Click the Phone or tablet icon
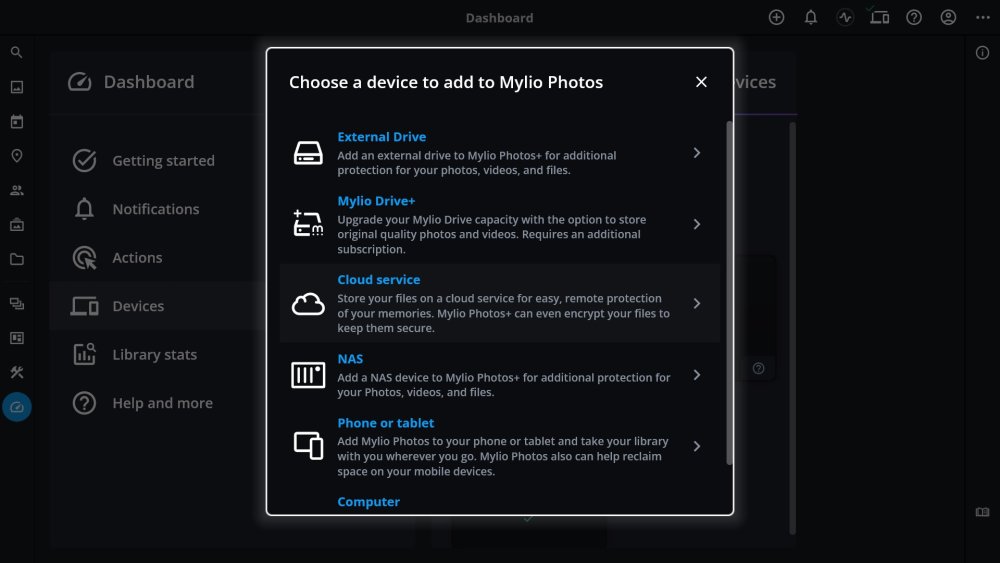The width and height of the screenshot is (1000, 563). click(308, 446)
